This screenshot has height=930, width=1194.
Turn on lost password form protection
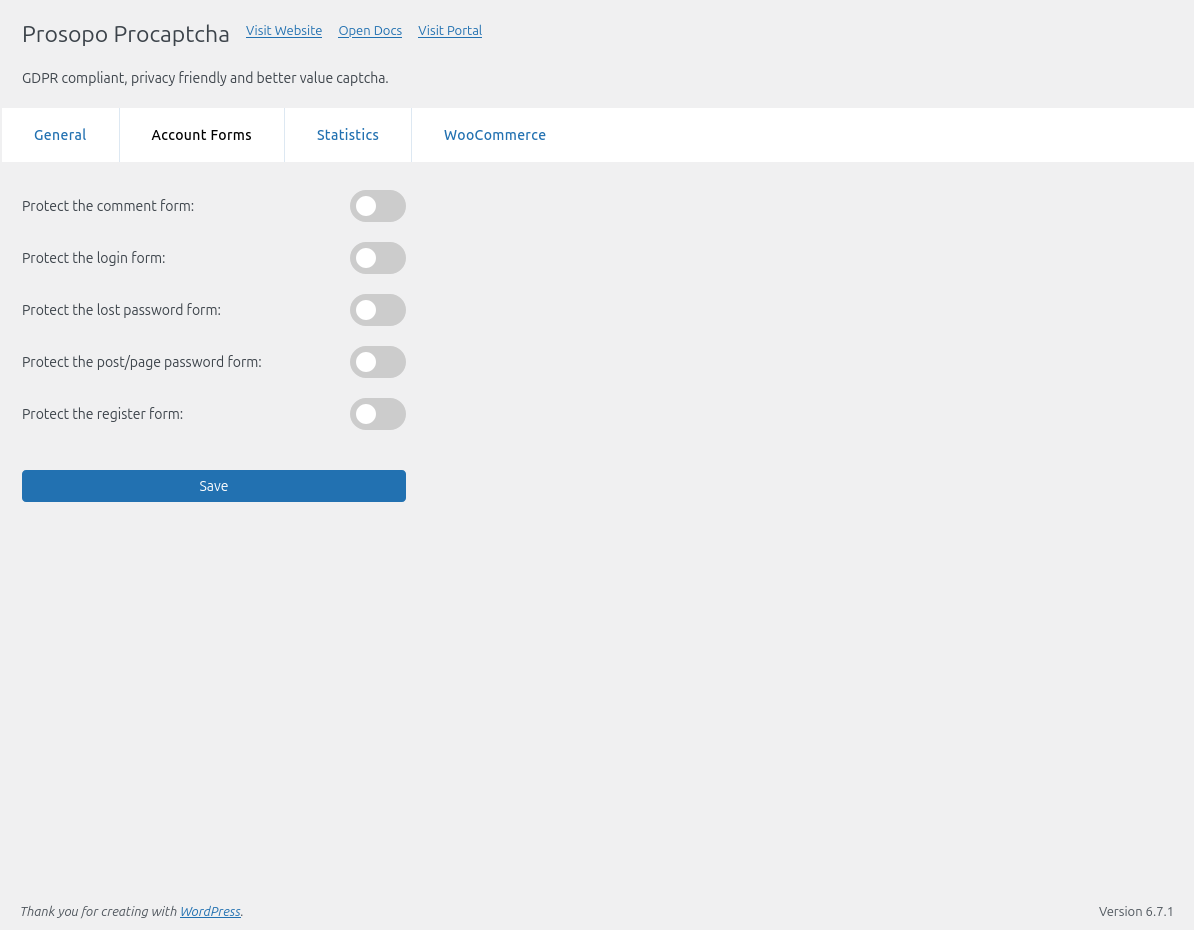378,310
